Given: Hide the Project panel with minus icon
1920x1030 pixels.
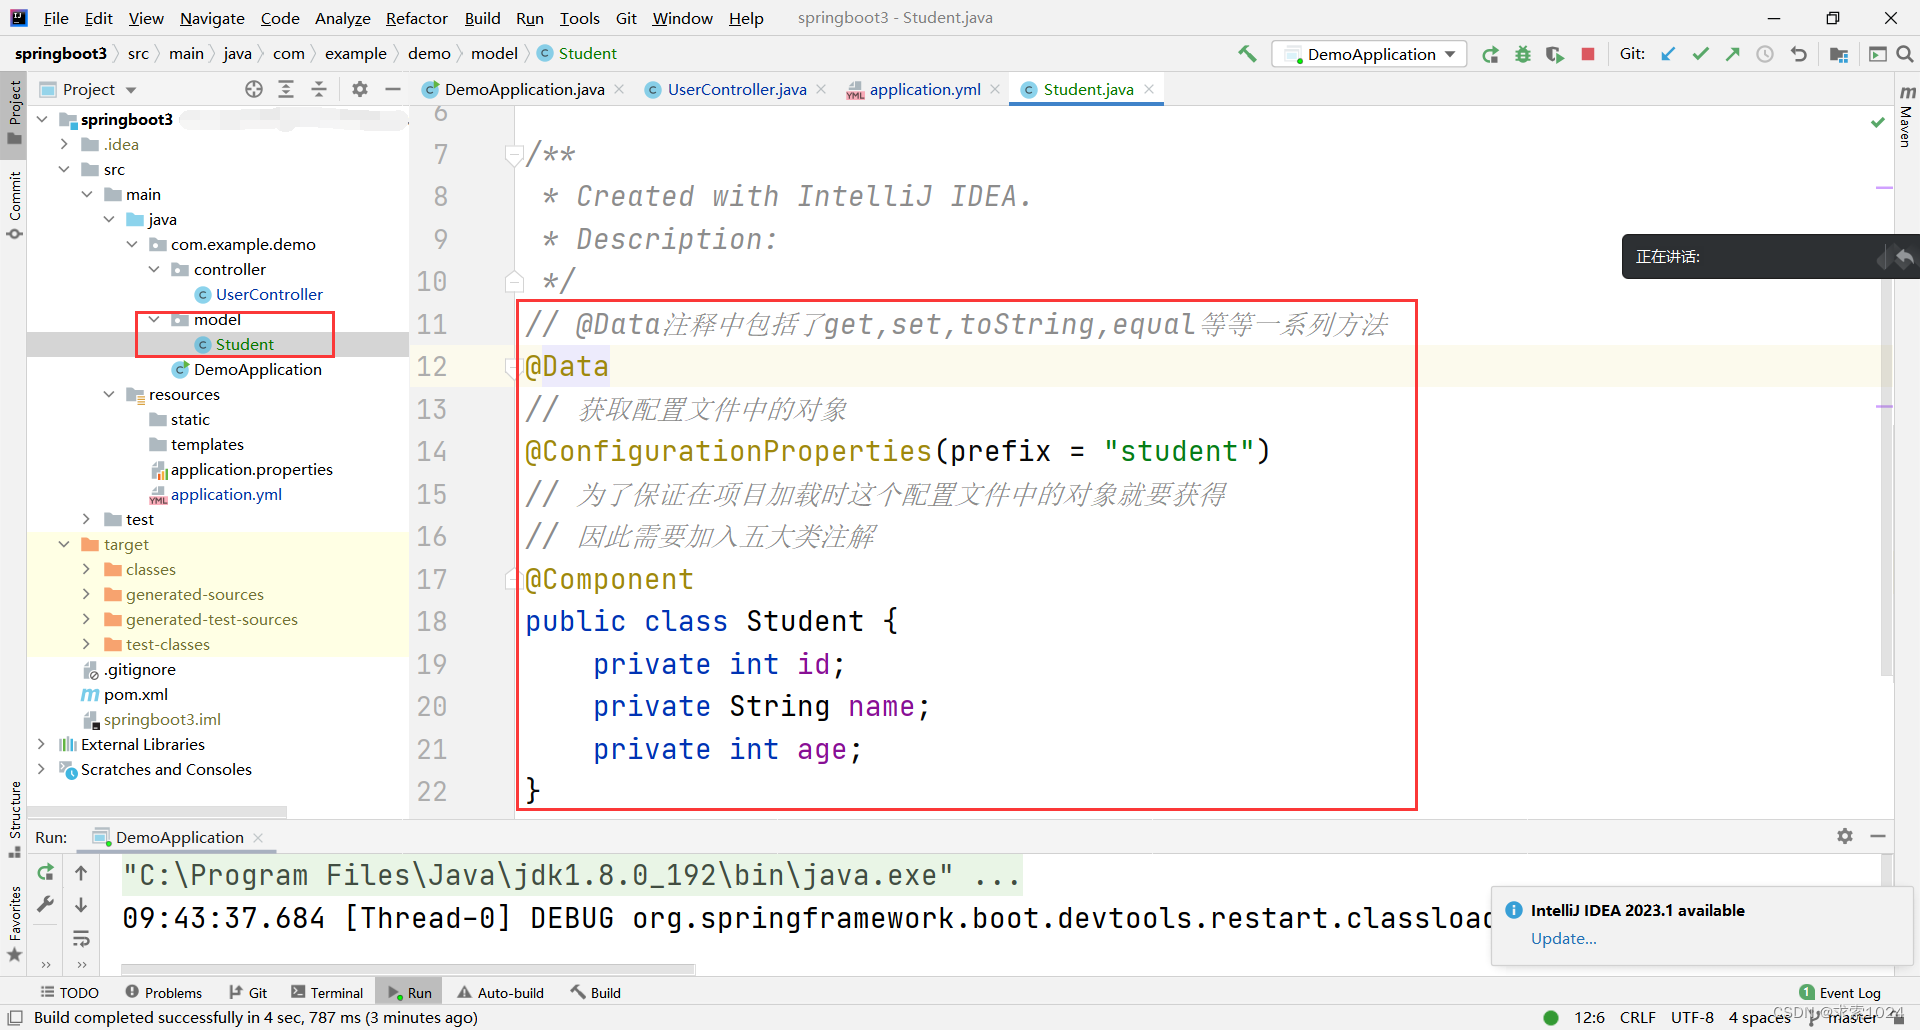Looking at the screenshot, I should (393, 89).
